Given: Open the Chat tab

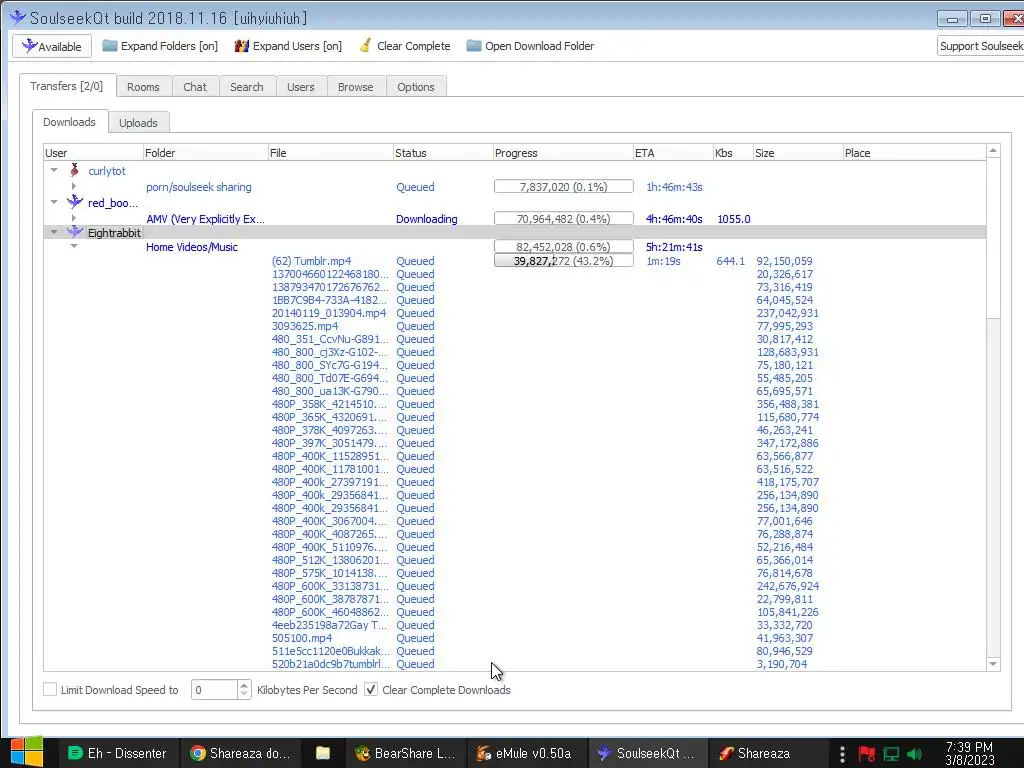Looking at the screenshot, I should pyautogui.click(x=195, y=87).
